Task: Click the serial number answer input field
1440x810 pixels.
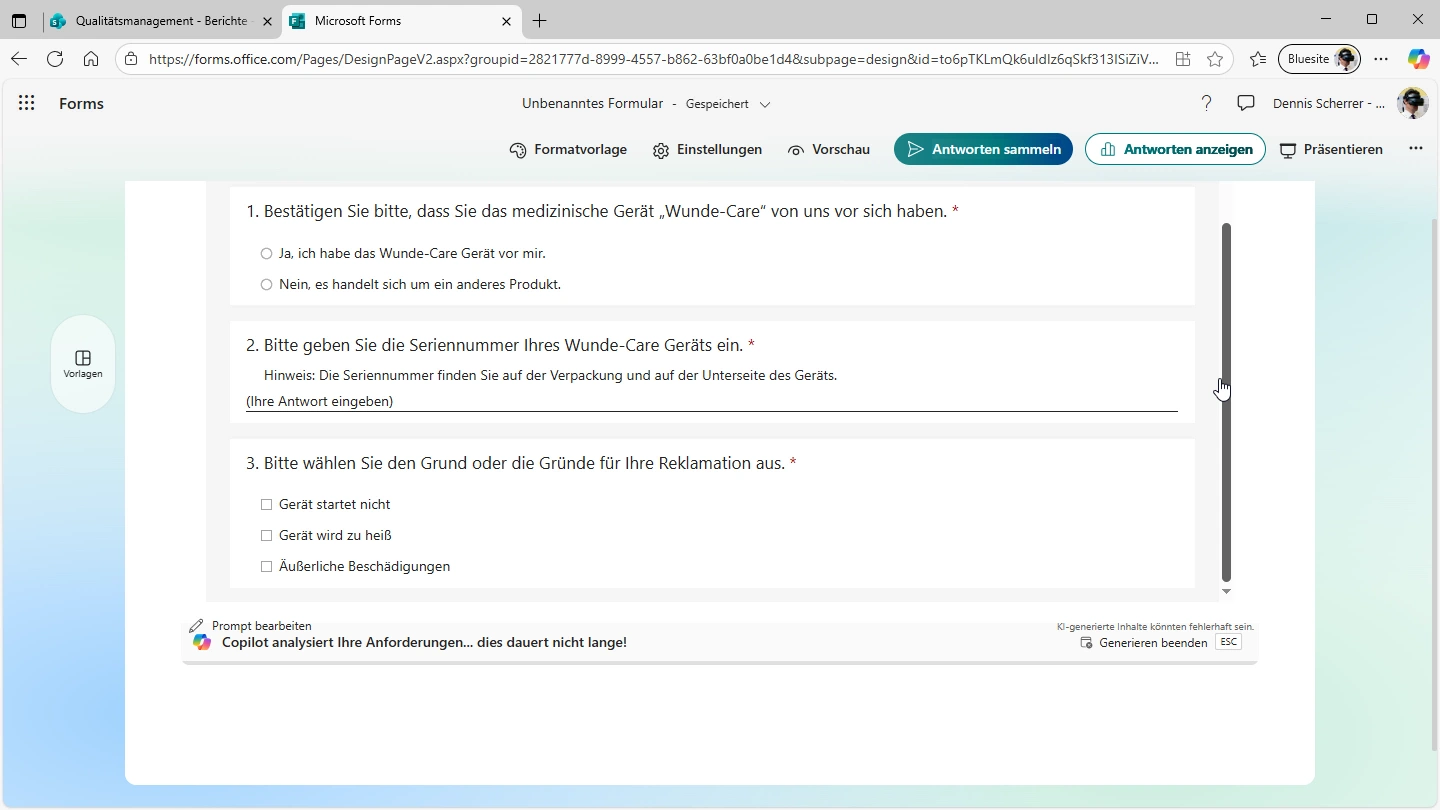Action: [x=710, y=401]
